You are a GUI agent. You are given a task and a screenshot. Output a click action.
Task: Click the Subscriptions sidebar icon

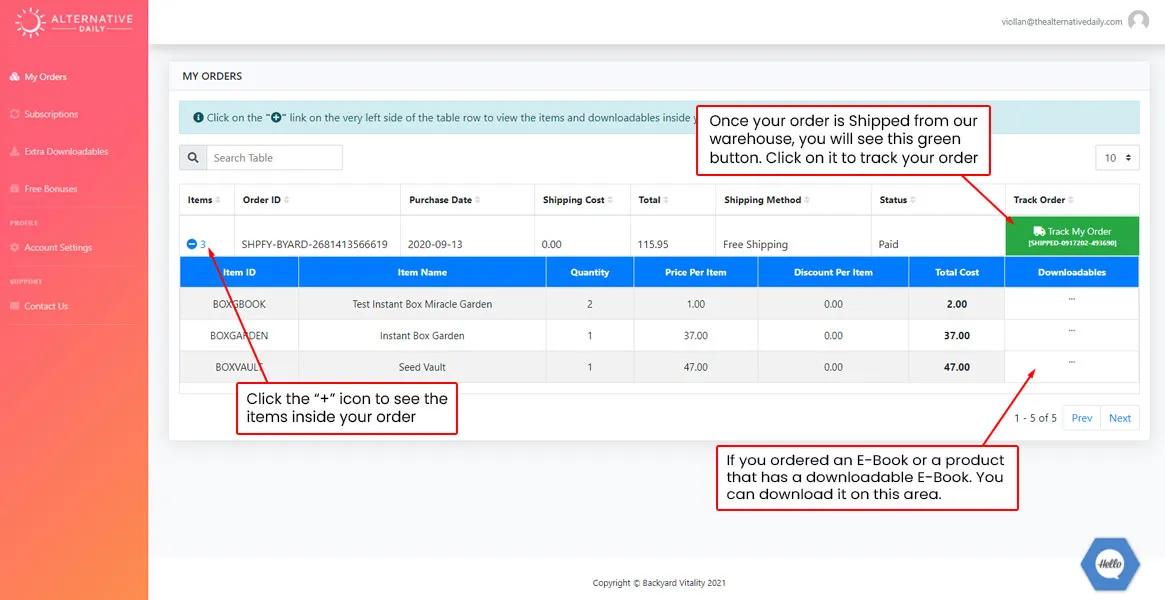(14, 114)
